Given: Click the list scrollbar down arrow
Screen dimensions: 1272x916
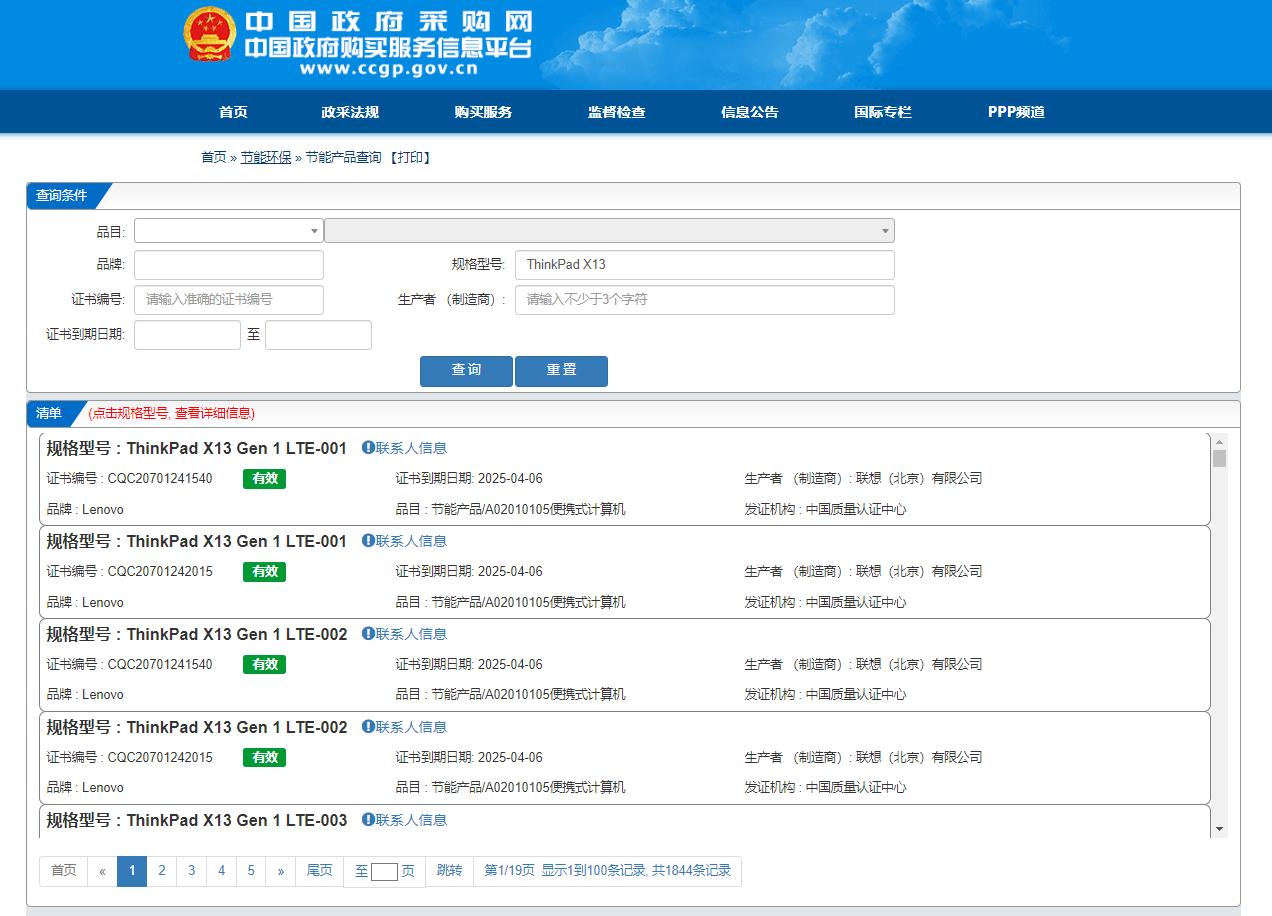Looking at the screenshot, I should point(1219,829).
